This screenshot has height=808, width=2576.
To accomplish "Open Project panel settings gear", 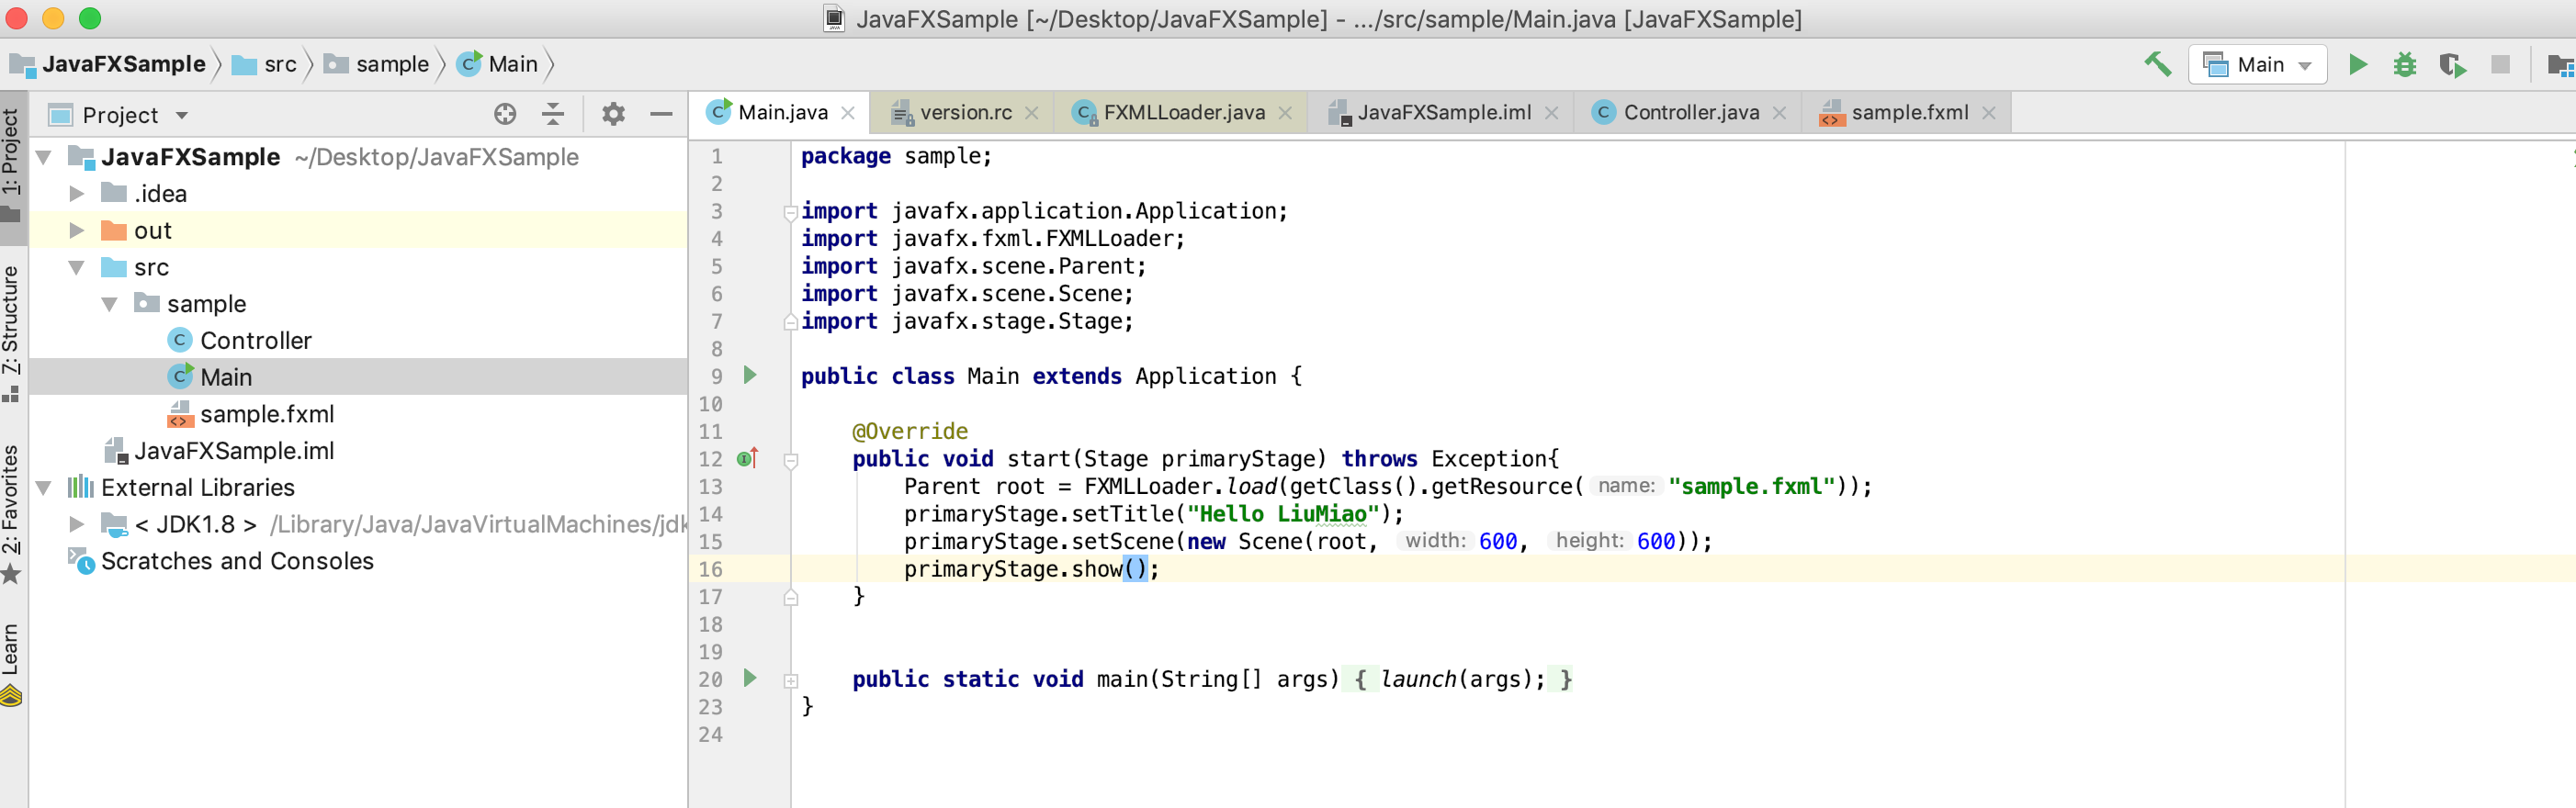I will (x=613, y=115).
